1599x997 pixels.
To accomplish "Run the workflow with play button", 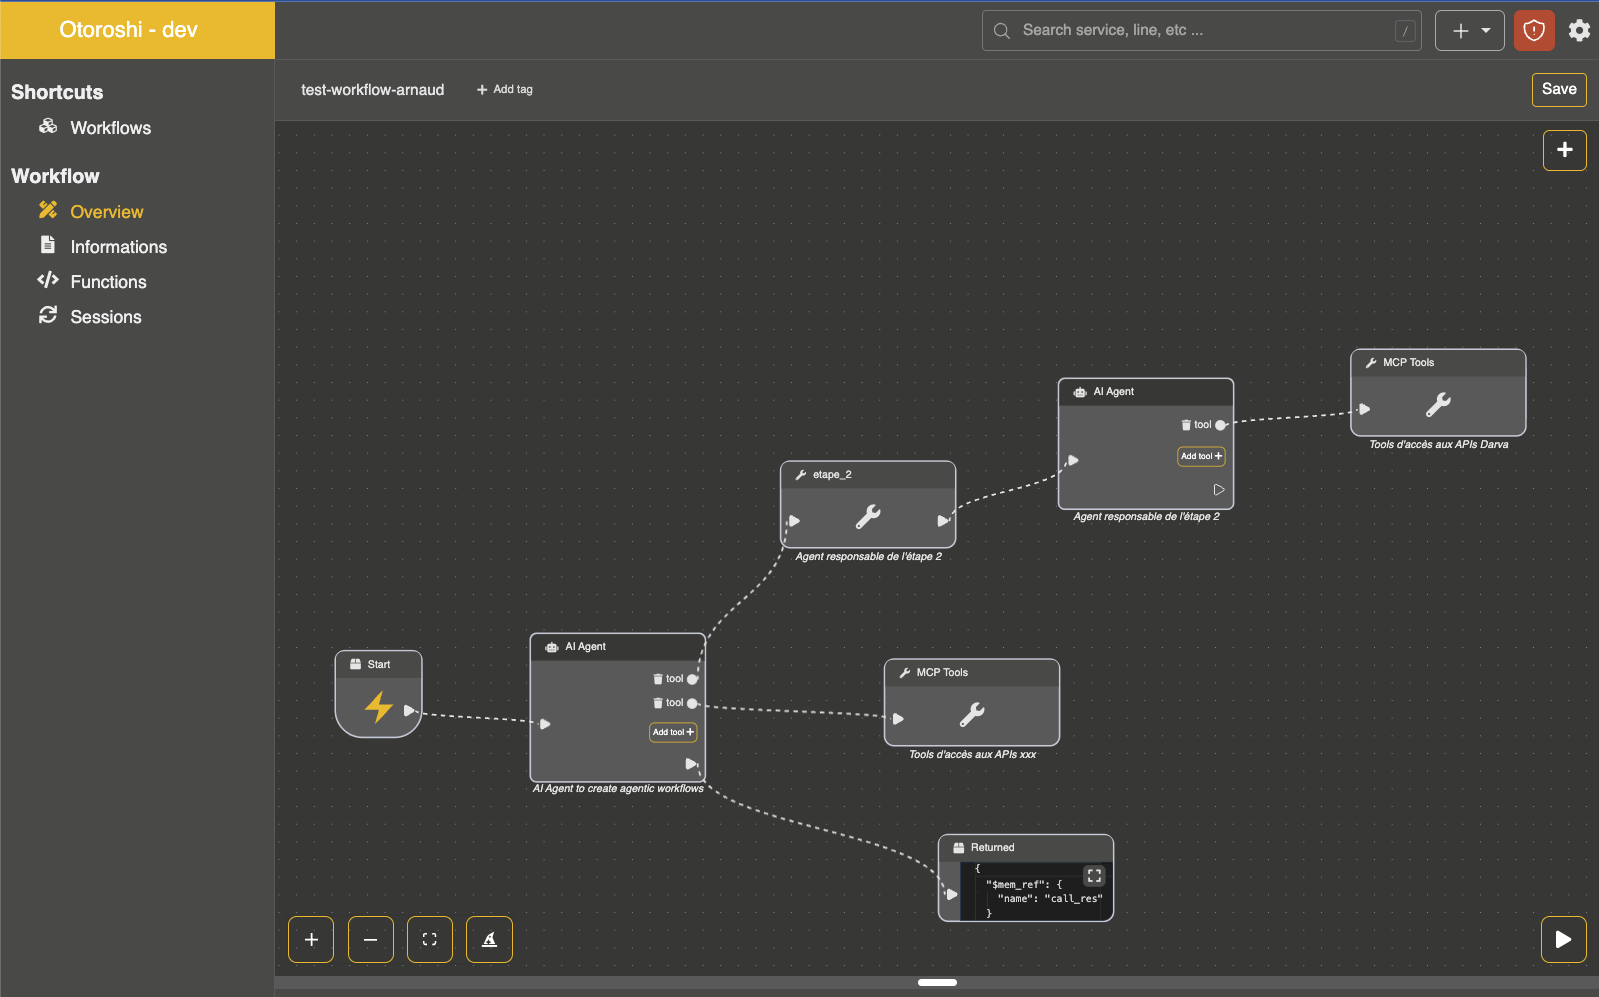I will 1563,939.
